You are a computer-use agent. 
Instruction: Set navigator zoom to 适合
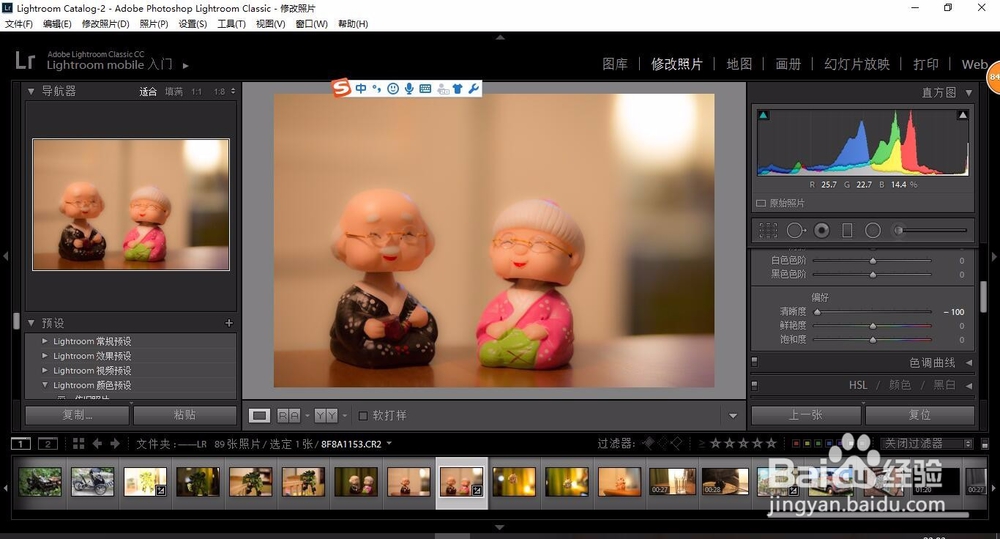[x=148, y=91]
